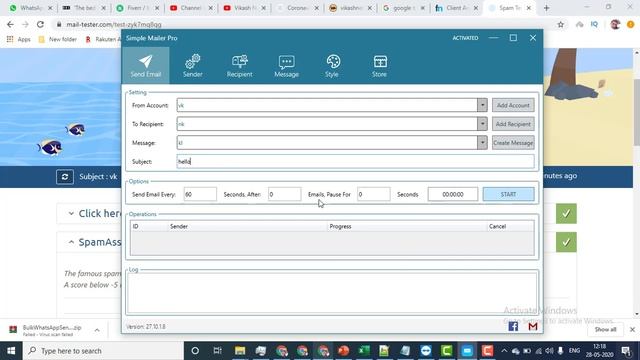Open the Windows Start menu

[11, 351]
